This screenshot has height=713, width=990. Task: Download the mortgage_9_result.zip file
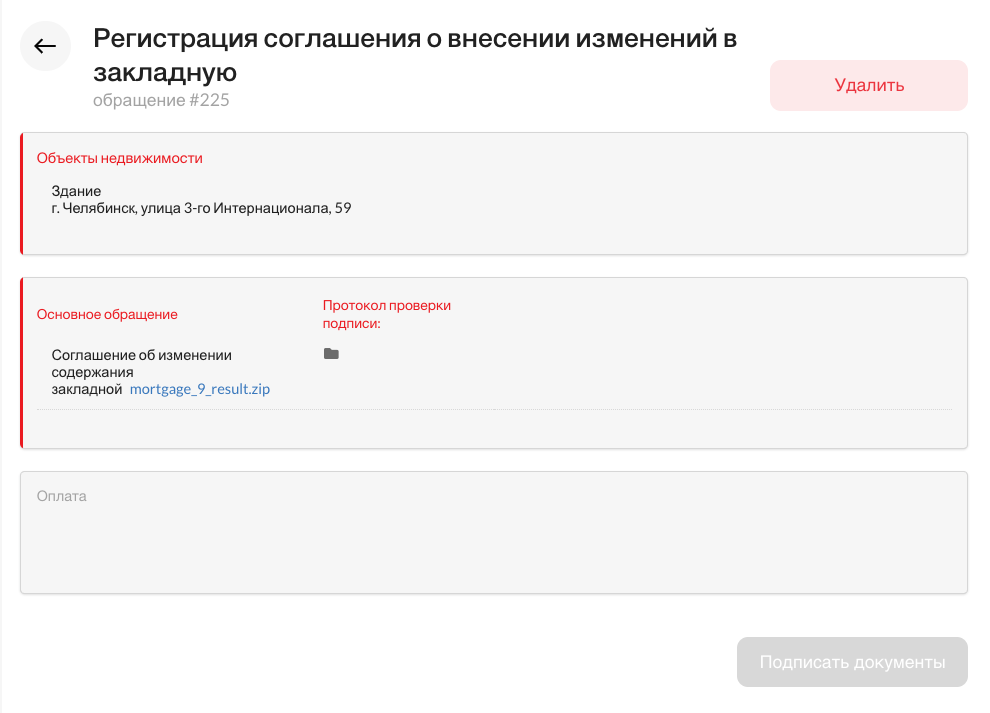200,389
